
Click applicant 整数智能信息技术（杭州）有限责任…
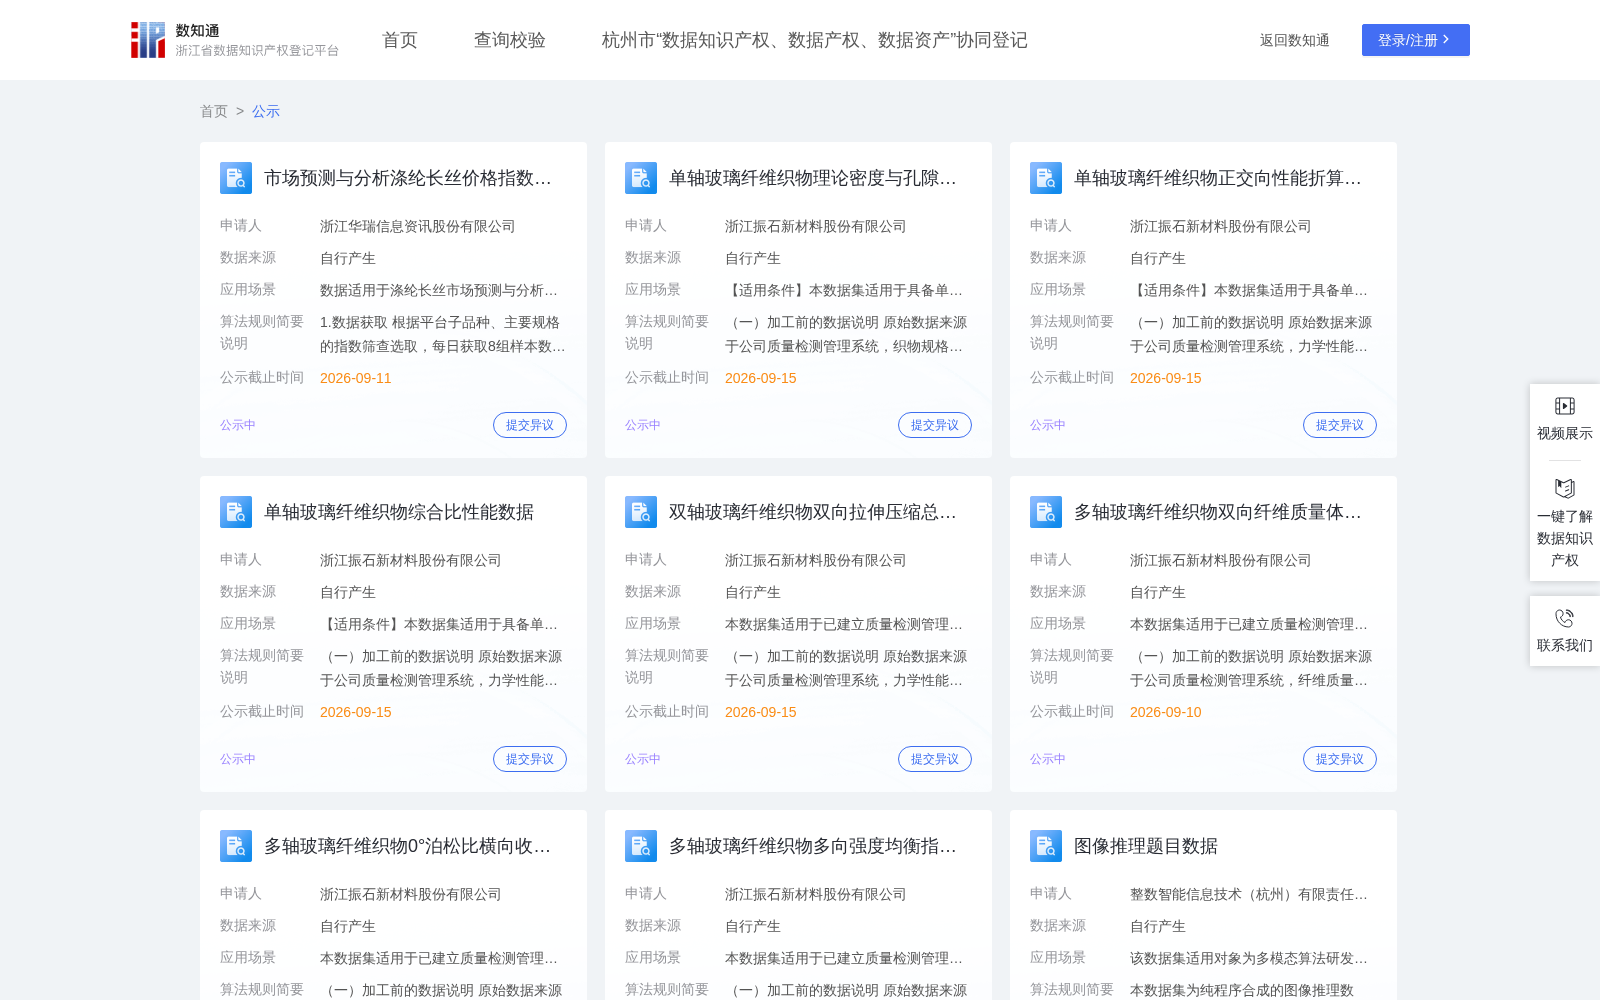[x=1249, y=894]
